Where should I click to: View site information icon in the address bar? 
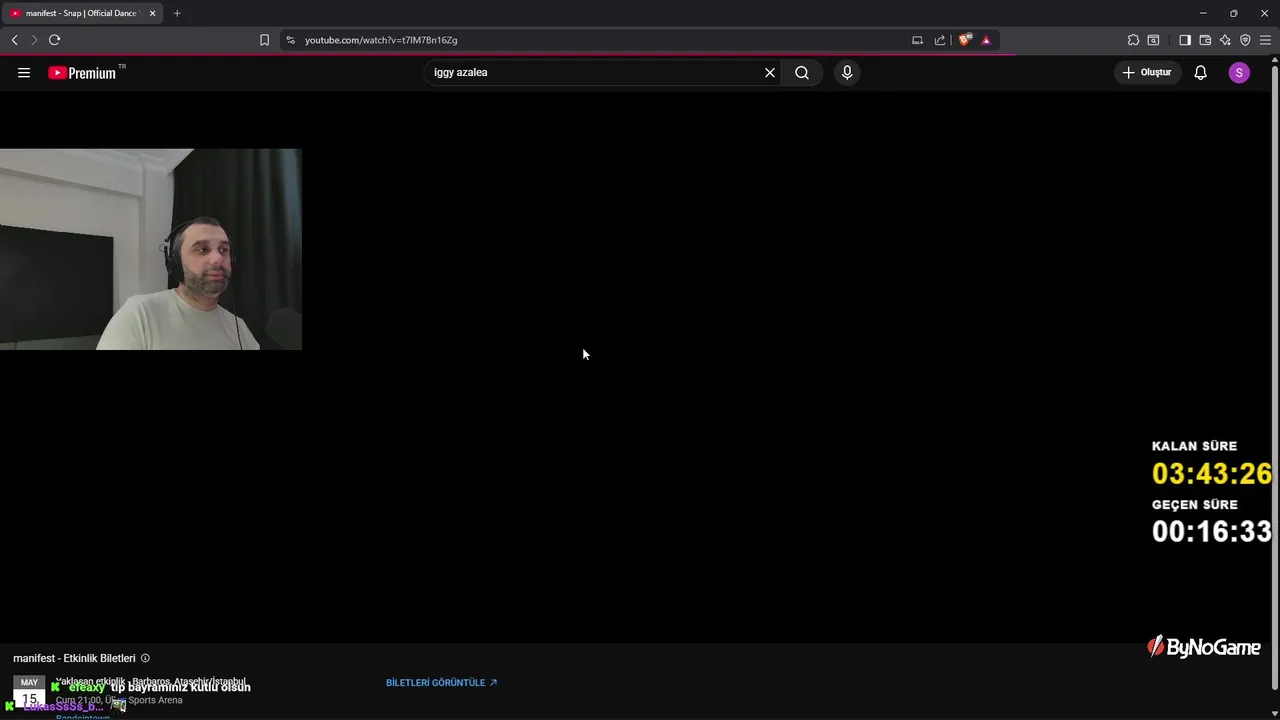(290, 40)
